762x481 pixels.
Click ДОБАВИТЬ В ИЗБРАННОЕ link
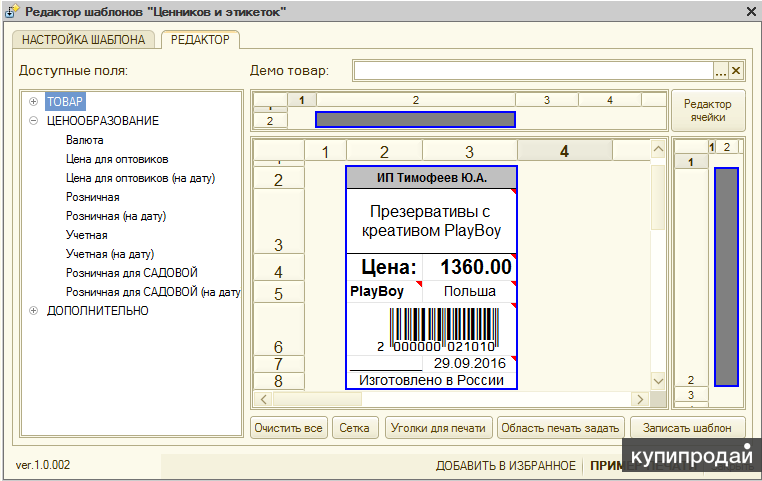505,465
